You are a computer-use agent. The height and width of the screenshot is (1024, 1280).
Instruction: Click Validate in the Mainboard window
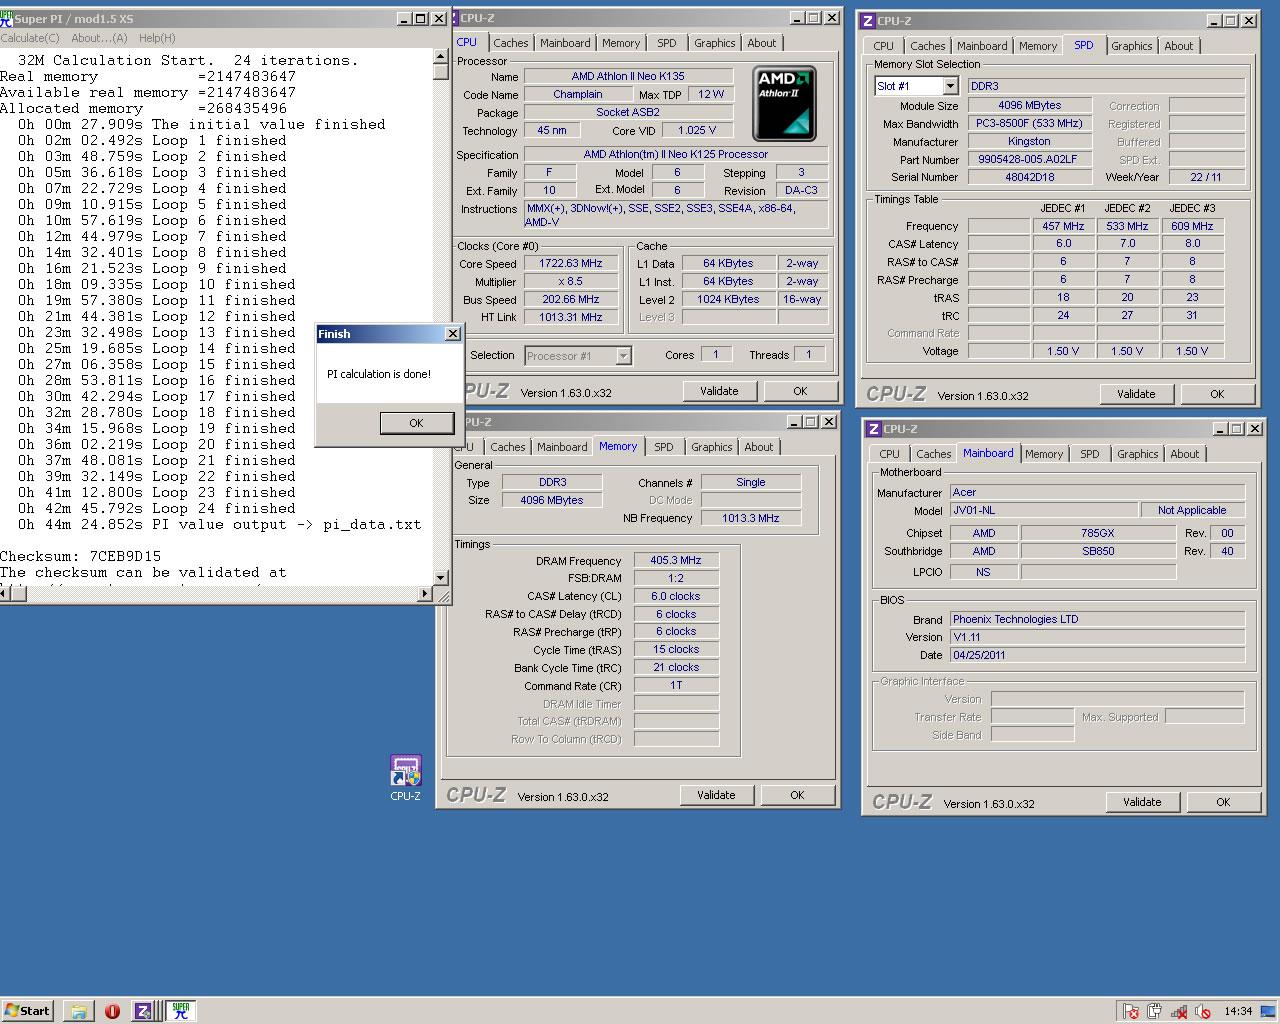point(1142,802)
